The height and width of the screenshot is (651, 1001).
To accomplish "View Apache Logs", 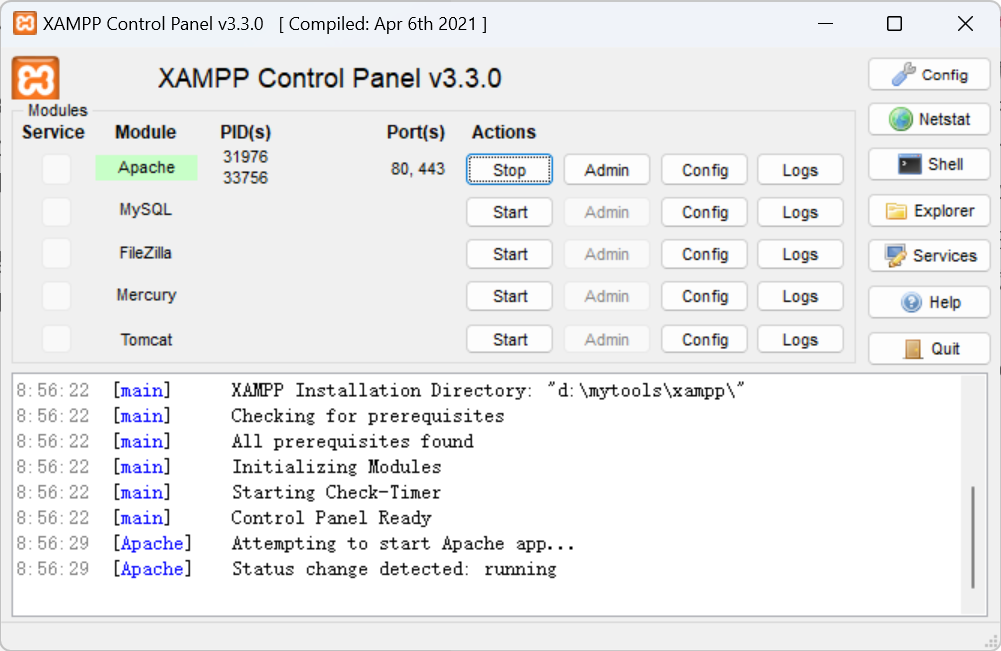I will coord(800,170).
